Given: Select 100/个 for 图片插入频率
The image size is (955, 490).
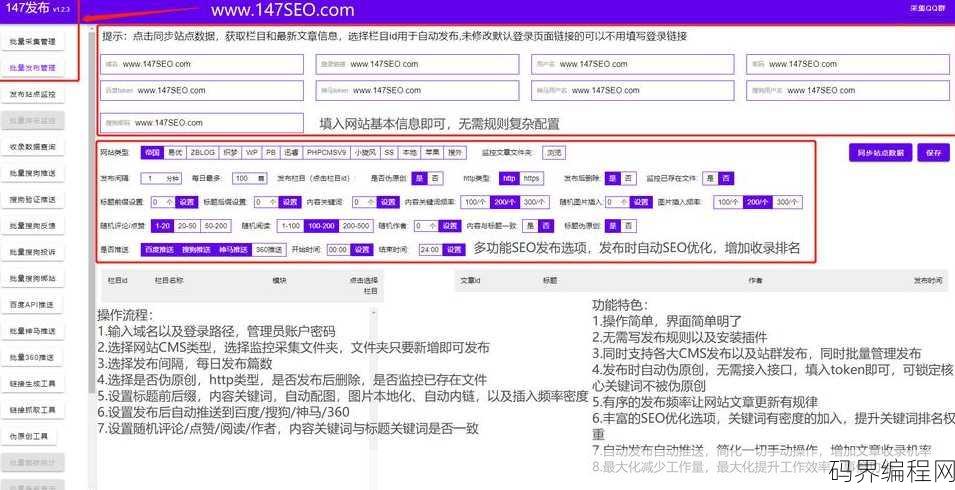Looking at the screenshot, I should 728,202.
